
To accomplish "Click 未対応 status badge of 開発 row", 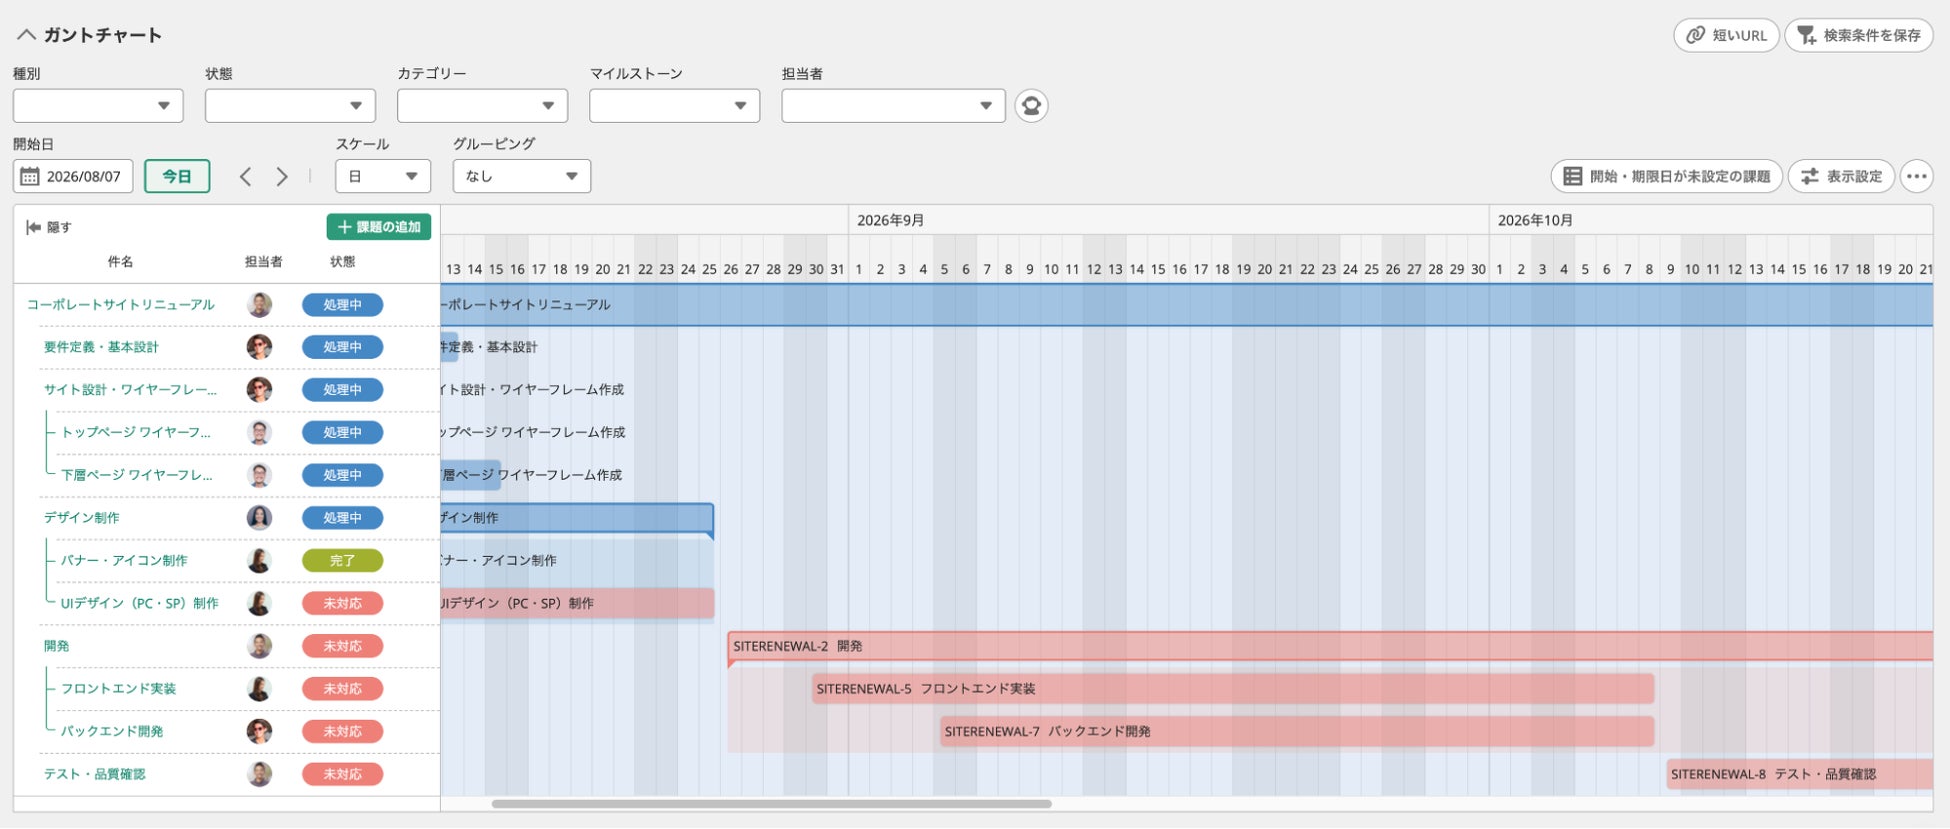I will point(342,646).
